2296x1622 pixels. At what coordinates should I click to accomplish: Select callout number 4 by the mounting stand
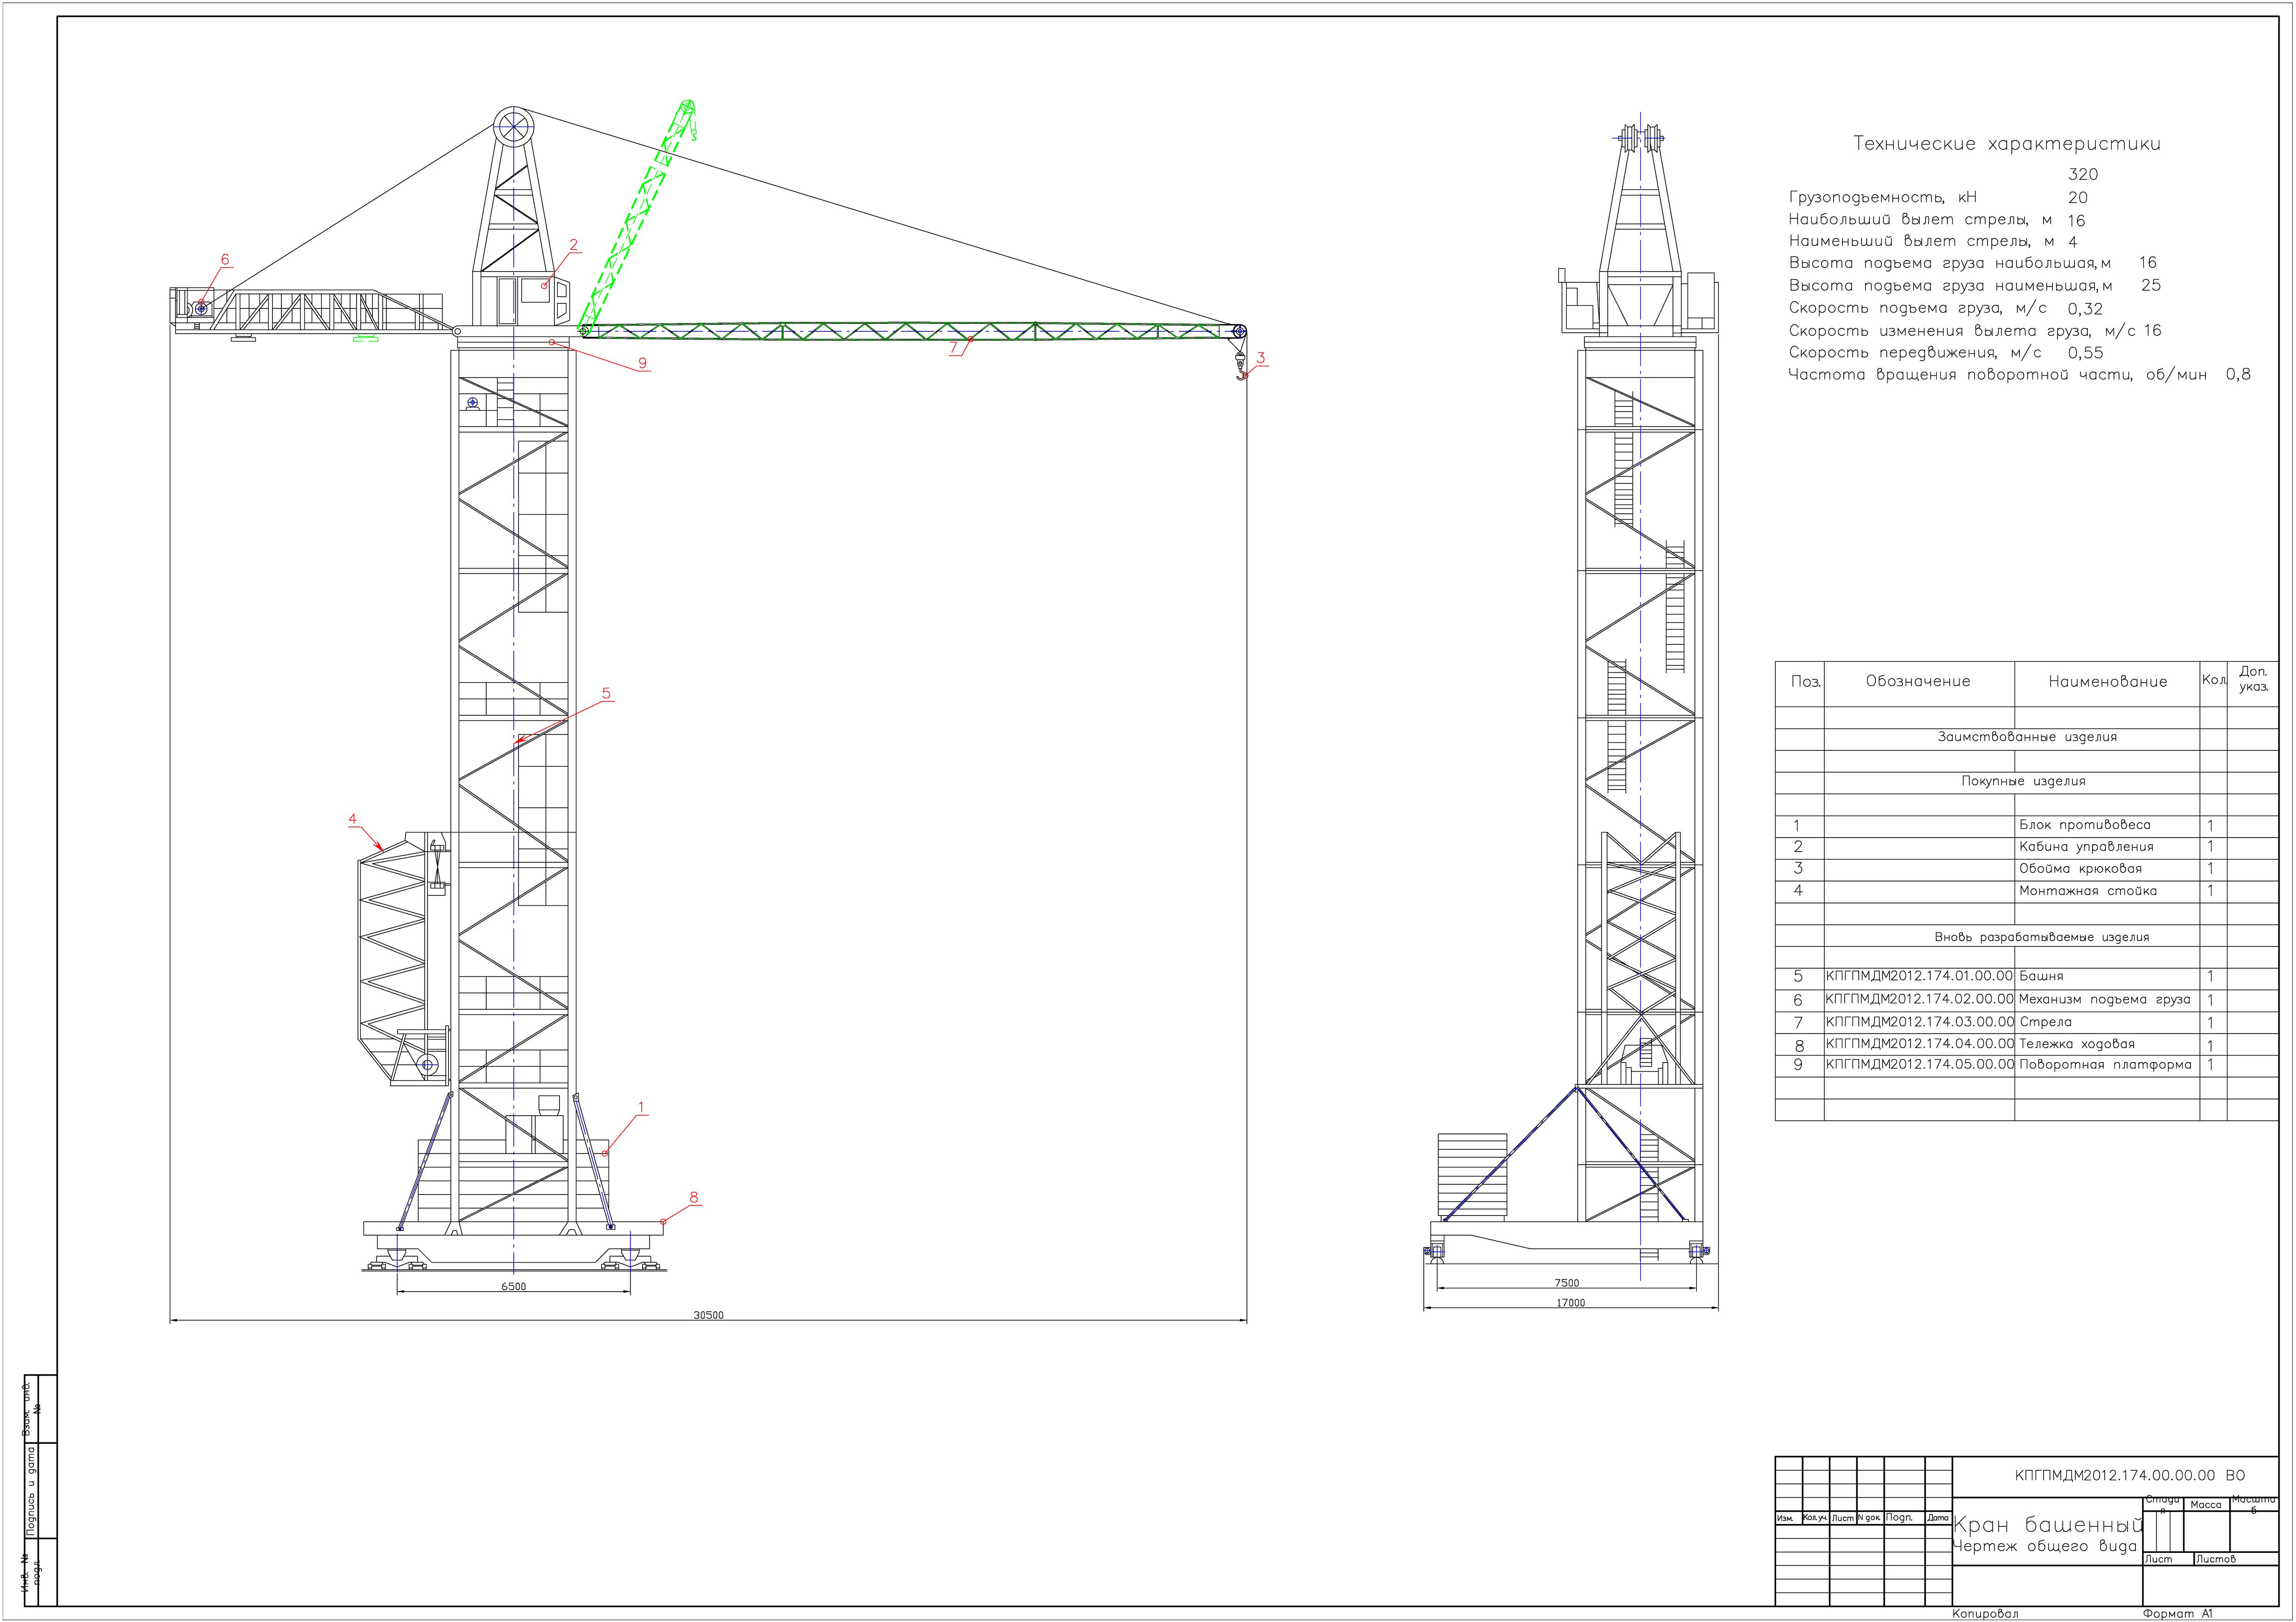(352, 819)
